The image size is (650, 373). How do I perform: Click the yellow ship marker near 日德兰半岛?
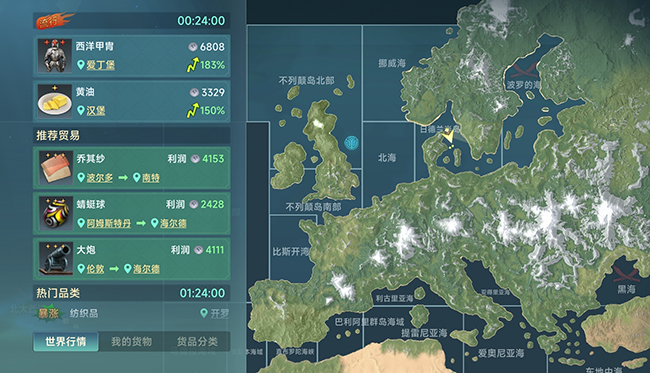[x=448, y=135]
